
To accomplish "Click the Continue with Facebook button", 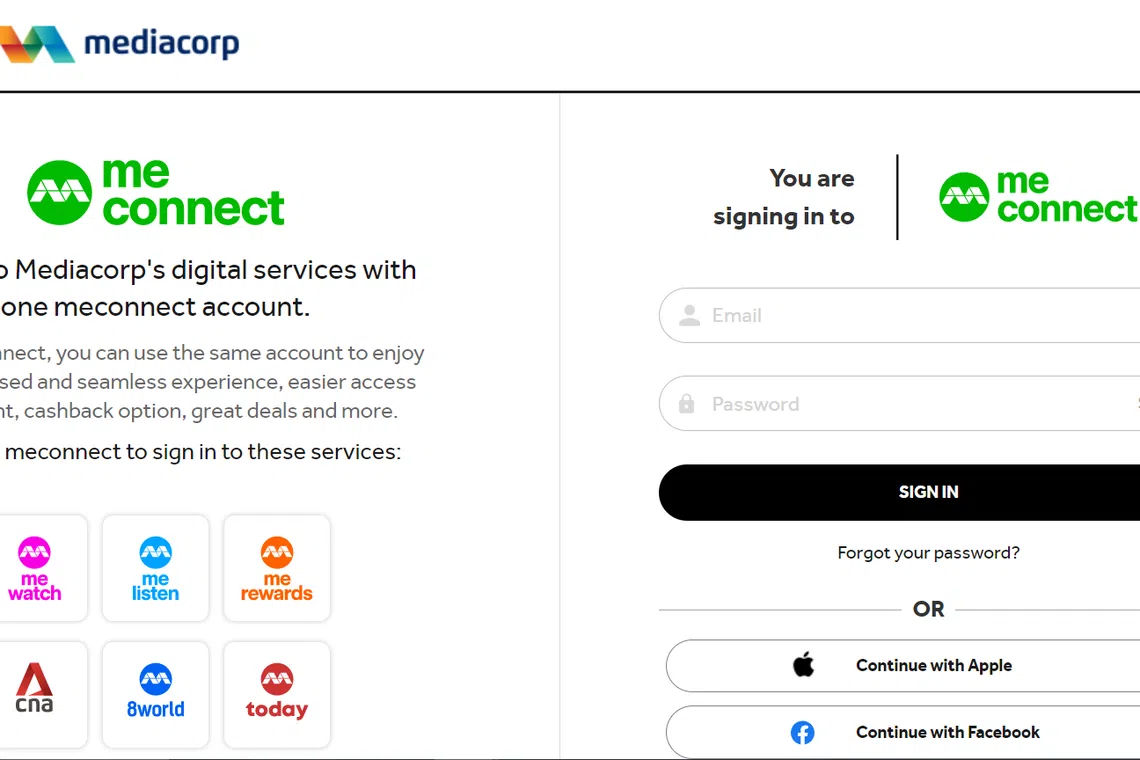I will [947, 733].
